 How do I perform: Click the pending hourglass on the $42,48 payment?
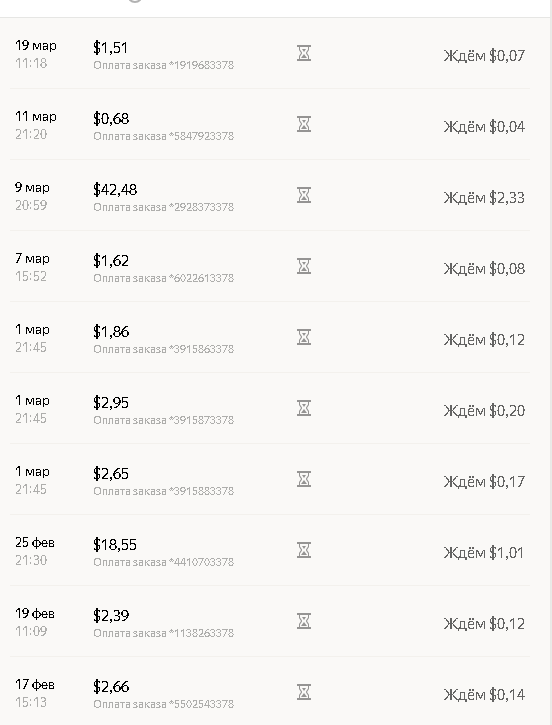304,195
